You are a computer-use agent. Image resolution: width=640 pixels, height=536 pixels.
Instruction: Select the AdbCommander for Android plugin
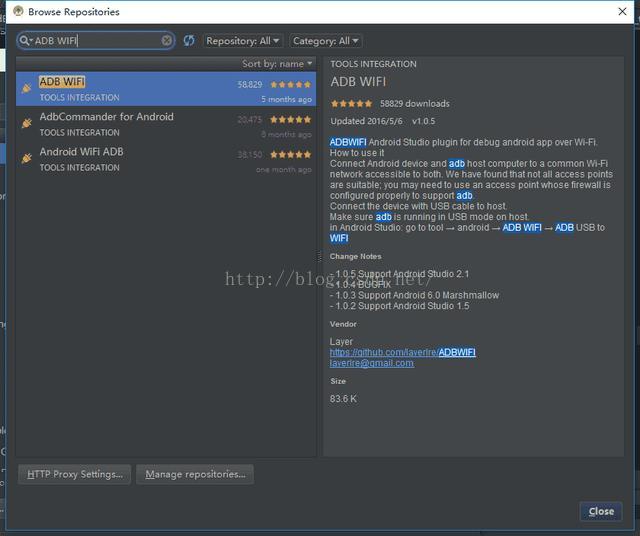click(166, 124)
